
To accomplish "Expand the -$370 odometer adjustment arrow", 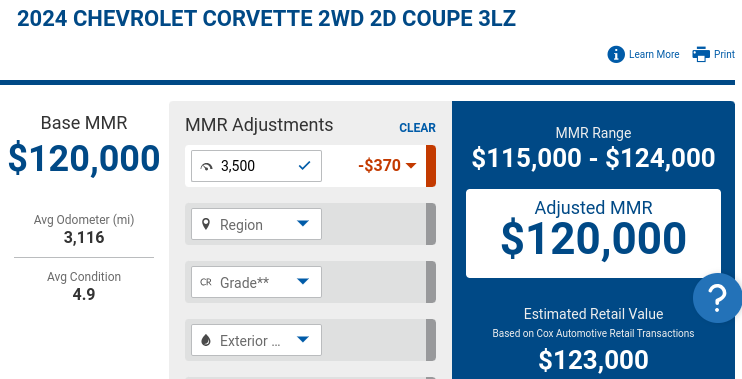I will [411, 166].
